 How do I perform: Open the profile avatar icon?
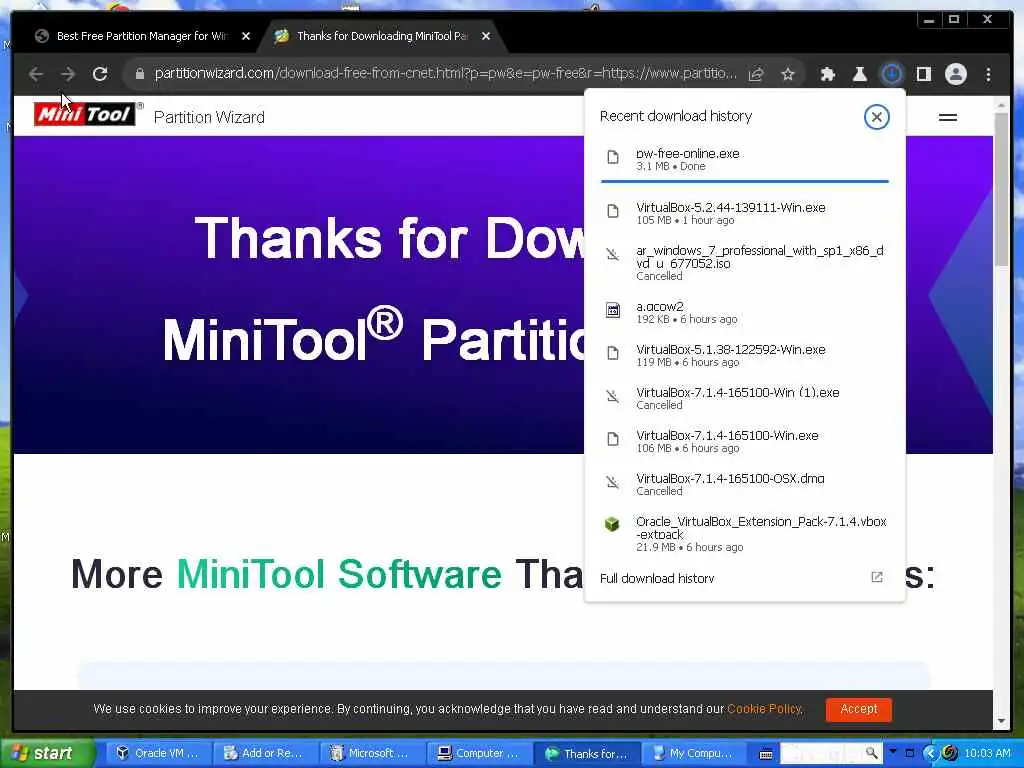[955, 74]
